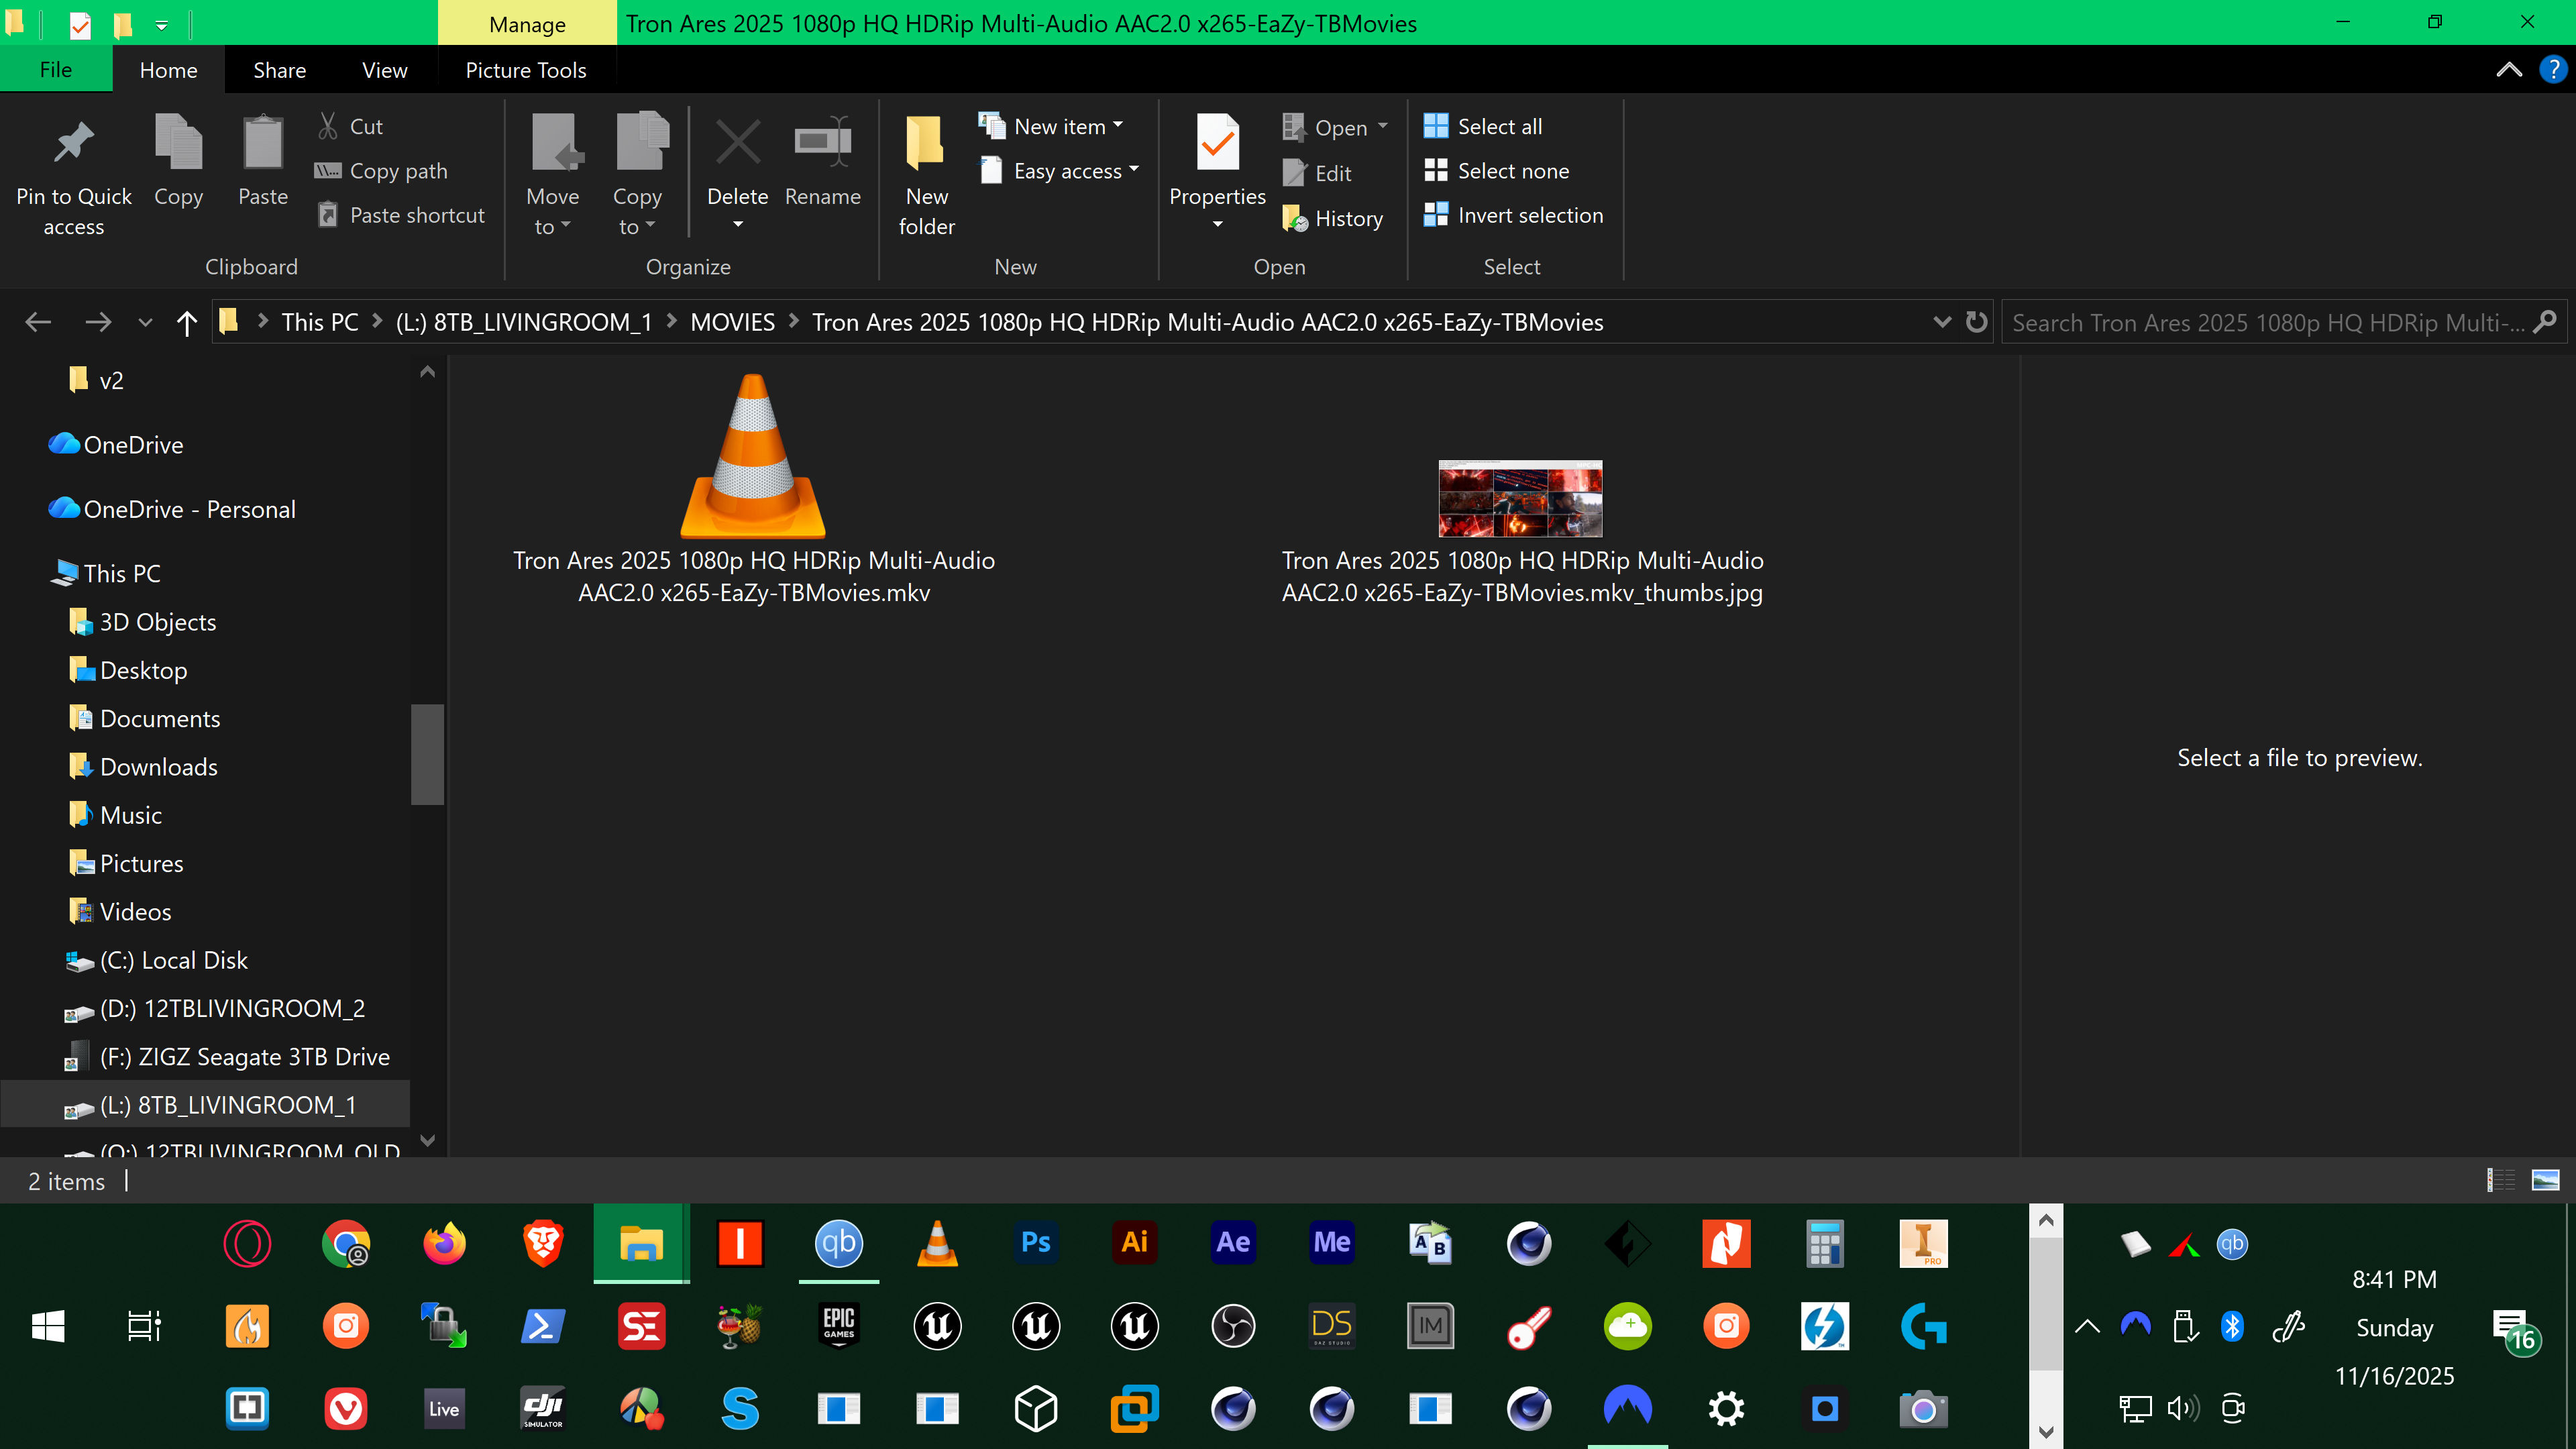Switch to the View ribbon tab
The height and width of the screenshot is (1449, 2576).
click(x=384, y=70)
